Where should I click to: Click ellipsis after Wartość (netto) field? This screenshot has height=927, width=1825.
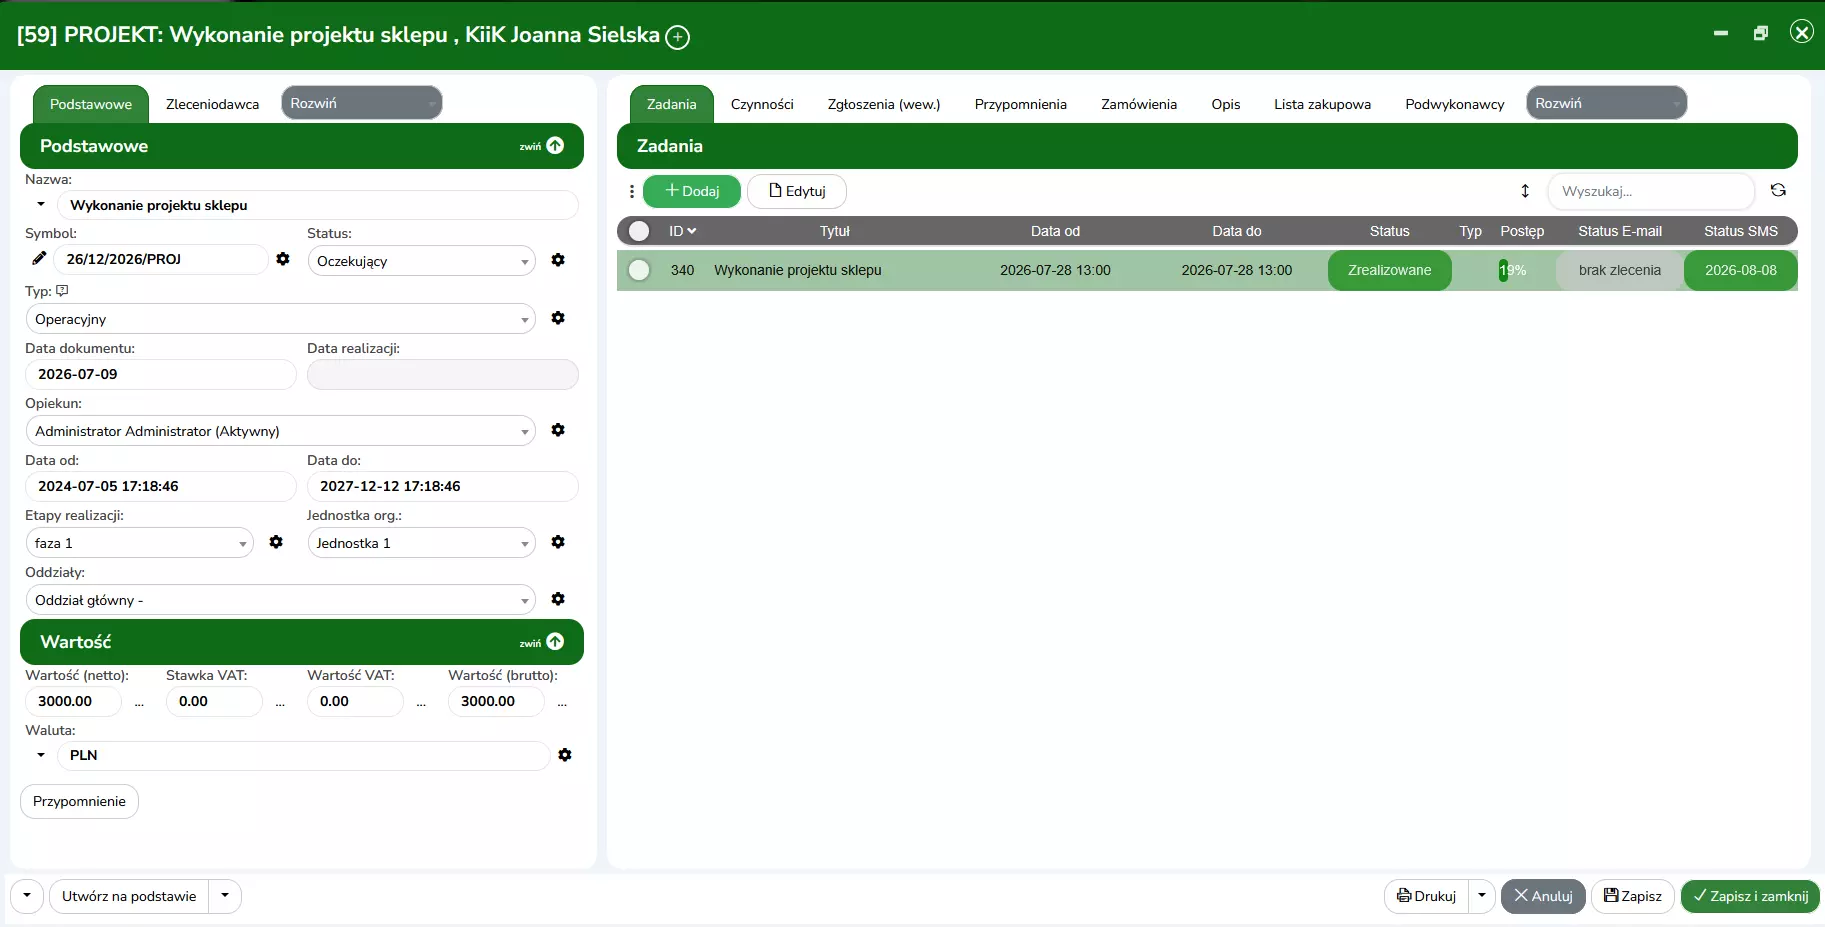point(139,703)
